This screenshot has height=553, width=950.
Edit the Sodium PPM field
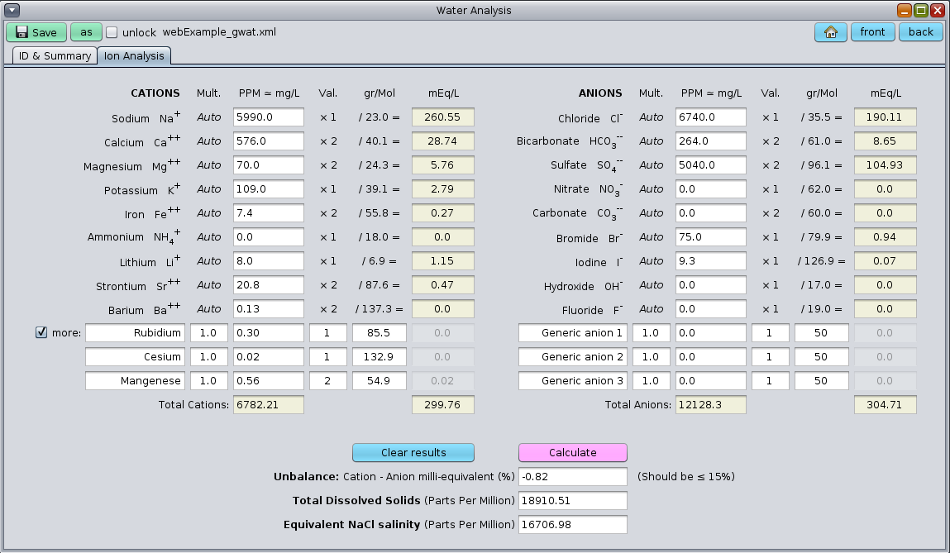[268, 117]
